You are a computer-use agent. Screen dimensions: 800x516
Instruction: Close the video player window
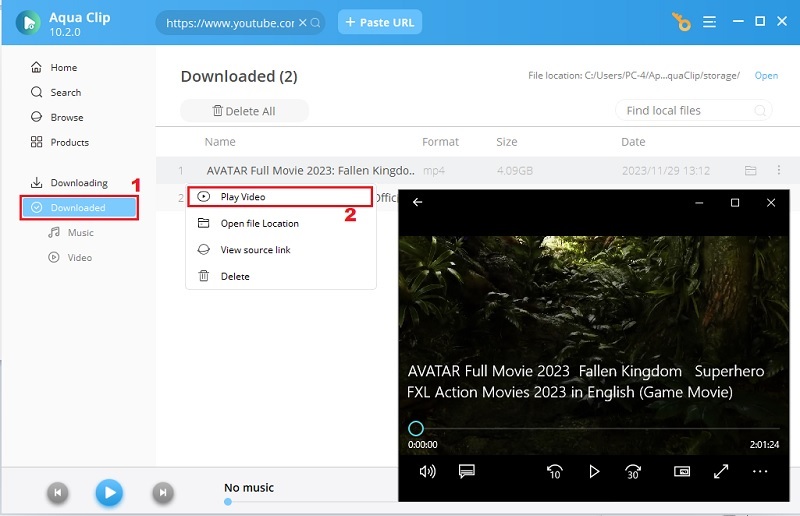point(771,203)
